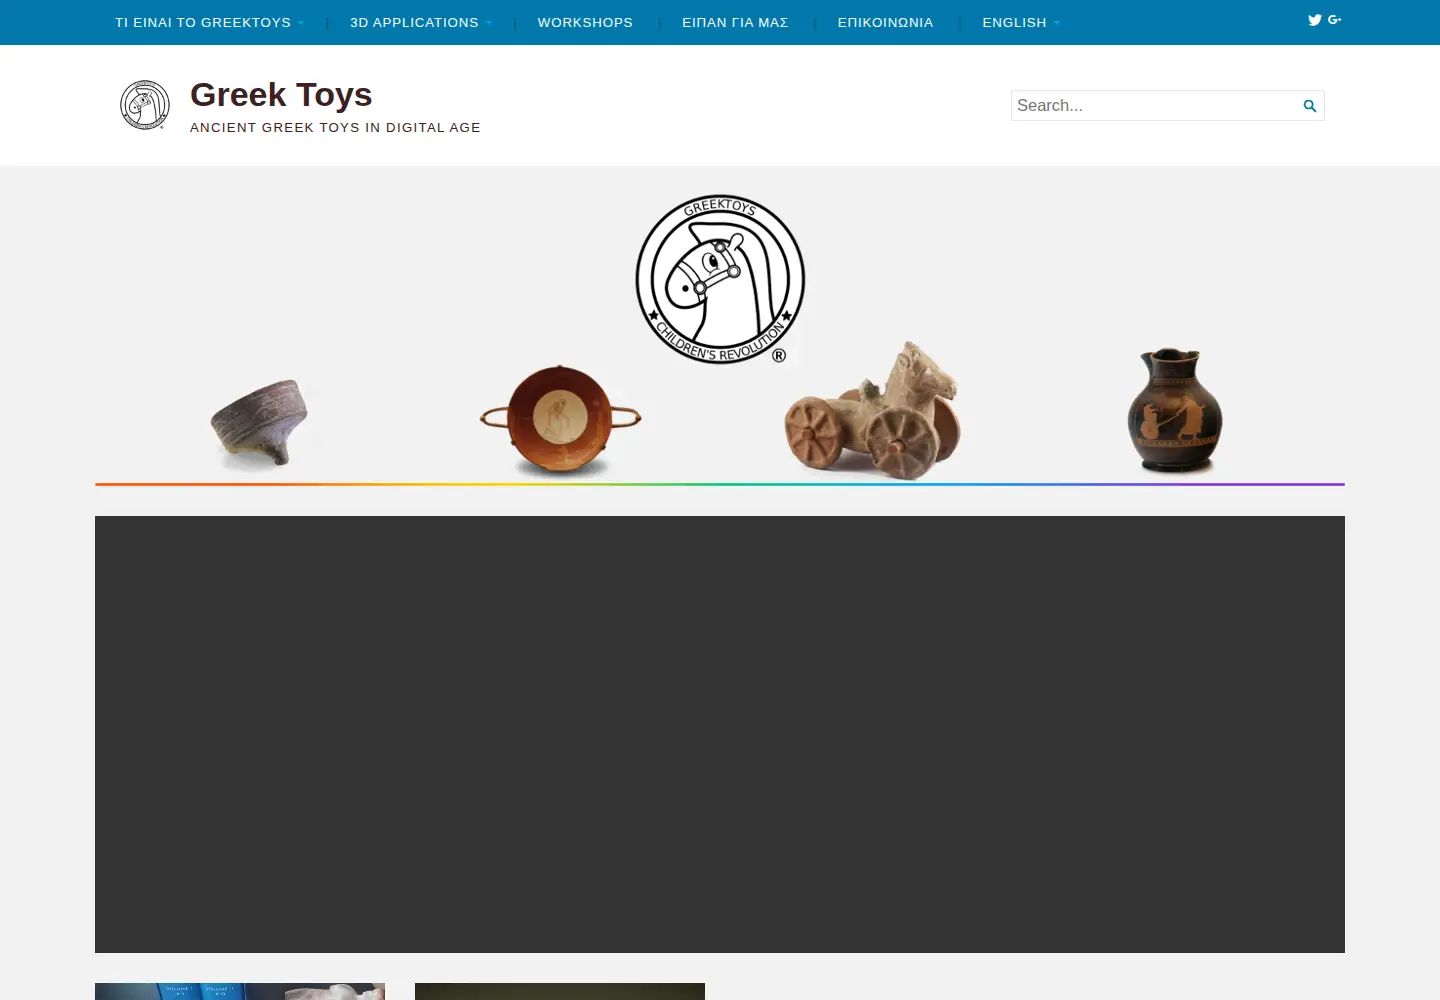Select the wheeled clay horse toy
The image size is (1440, 1000).
point(873,411)
